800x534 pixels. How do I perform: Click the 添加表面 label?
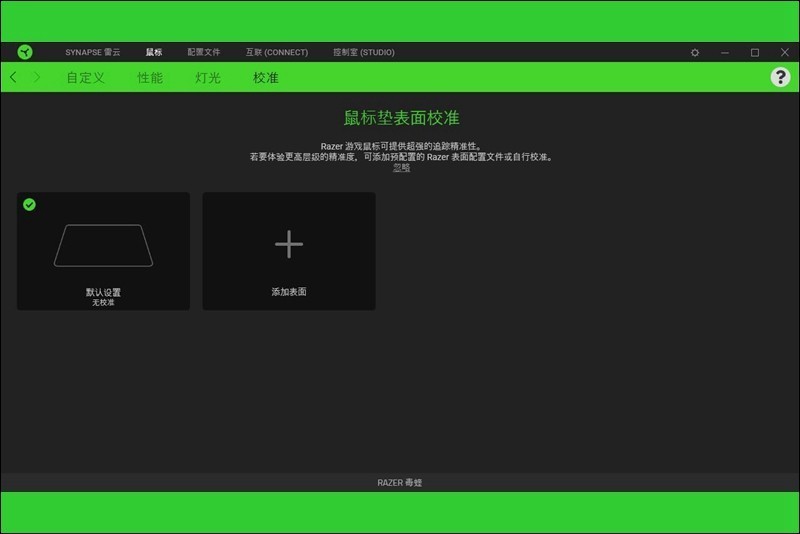click(x=289, y=292)
